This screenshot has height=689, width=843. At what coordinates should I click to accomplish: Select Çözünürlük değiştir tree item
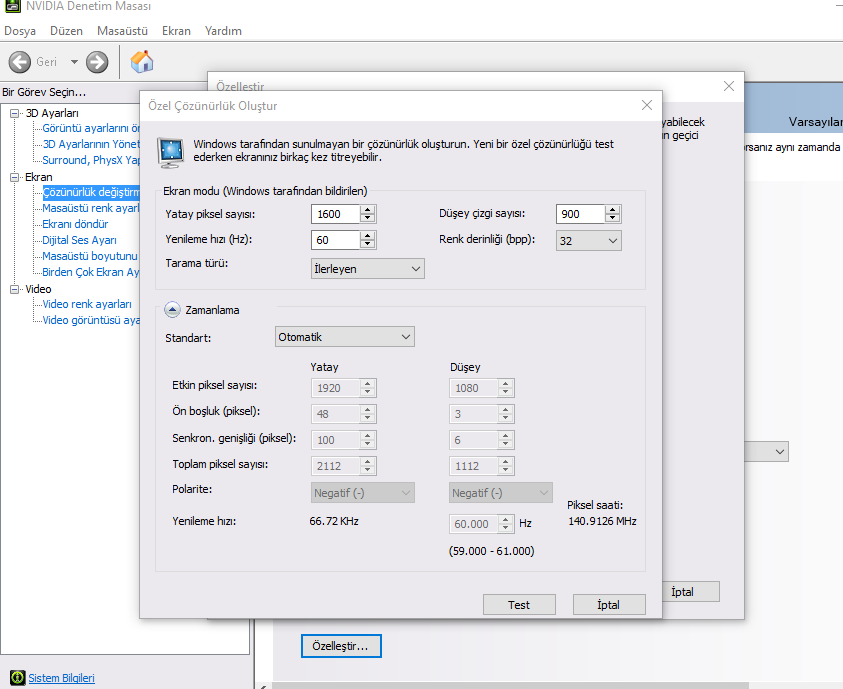pos(91,192)
